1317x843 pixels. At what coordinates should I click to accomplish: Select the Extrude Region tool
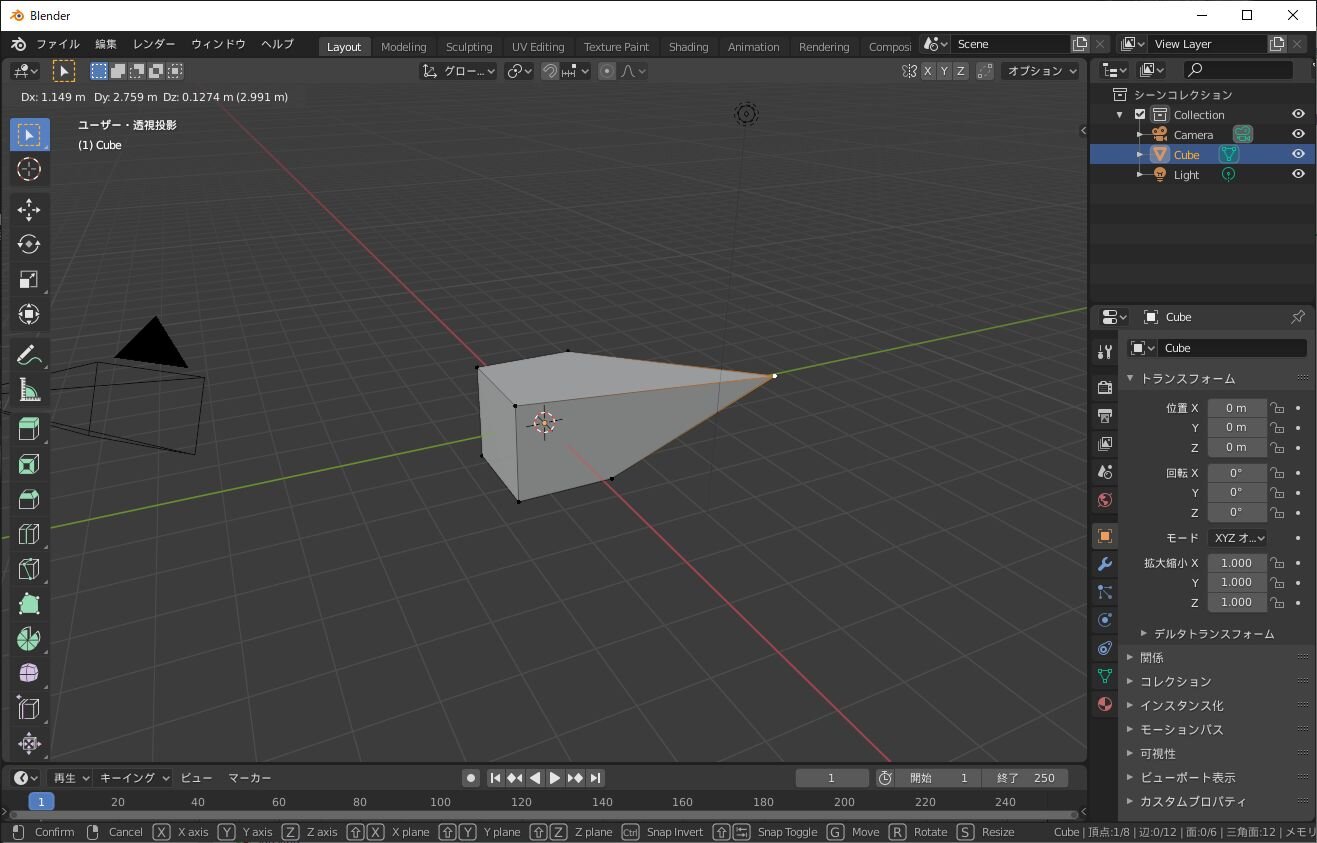click(29, 429)
